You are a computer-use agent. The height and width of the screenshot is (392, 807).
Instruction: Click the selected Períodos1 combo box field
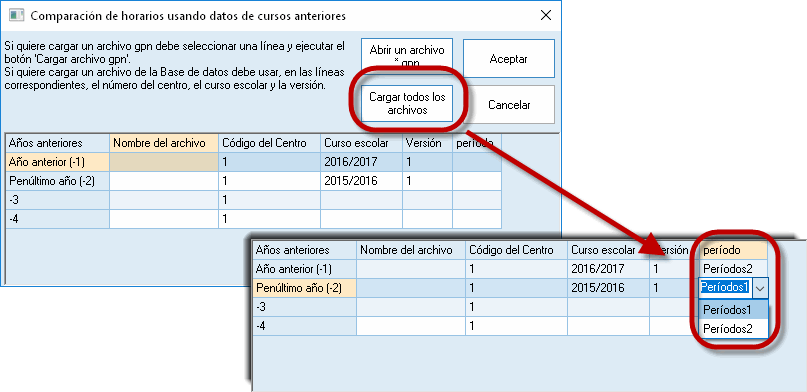[x=725, y=288]
